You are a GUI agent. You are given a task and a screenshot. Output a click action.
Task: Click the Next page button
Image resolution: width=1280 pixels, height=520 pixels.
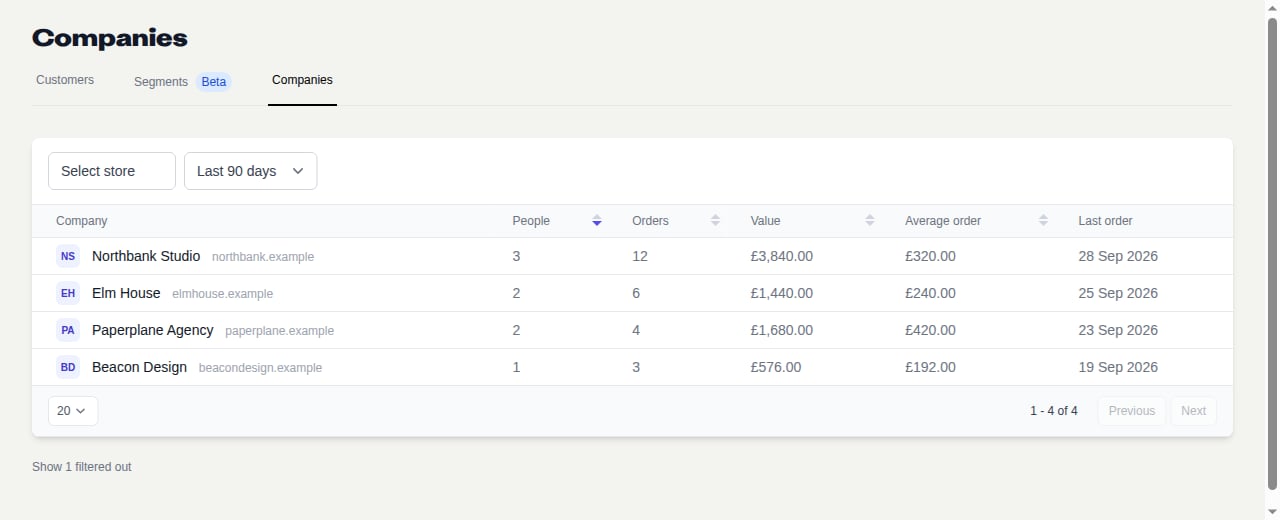pyautogui.click(x=1194, y=411)
